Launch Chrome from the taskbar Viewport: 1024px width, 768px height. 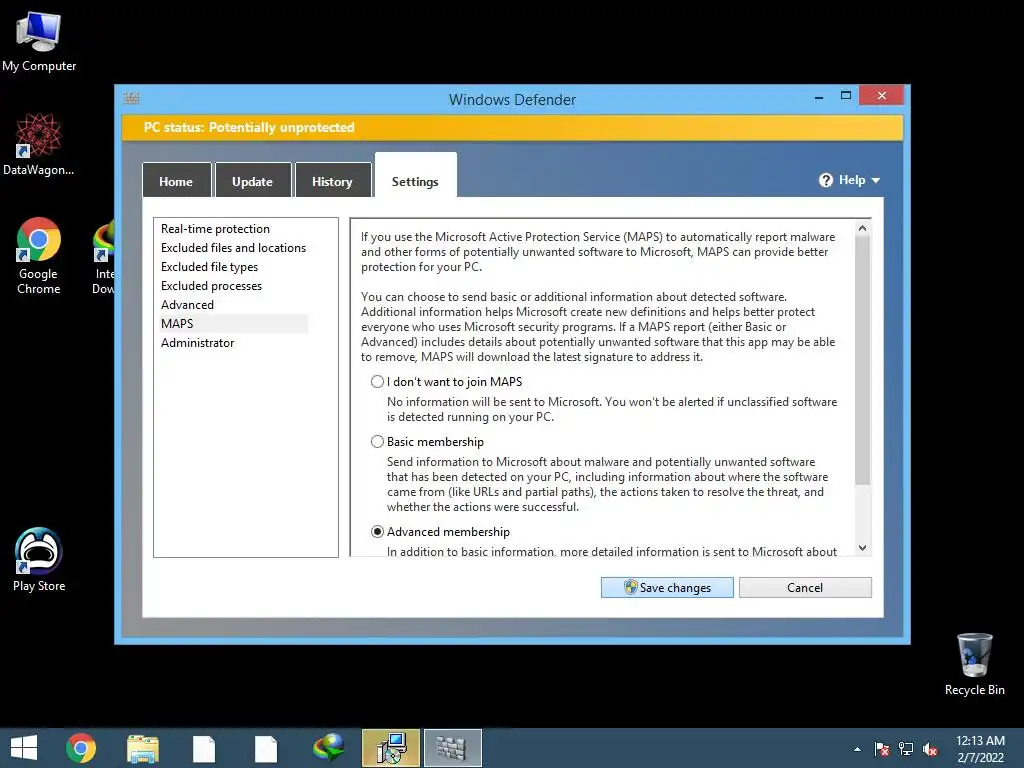tap(81, 748)
